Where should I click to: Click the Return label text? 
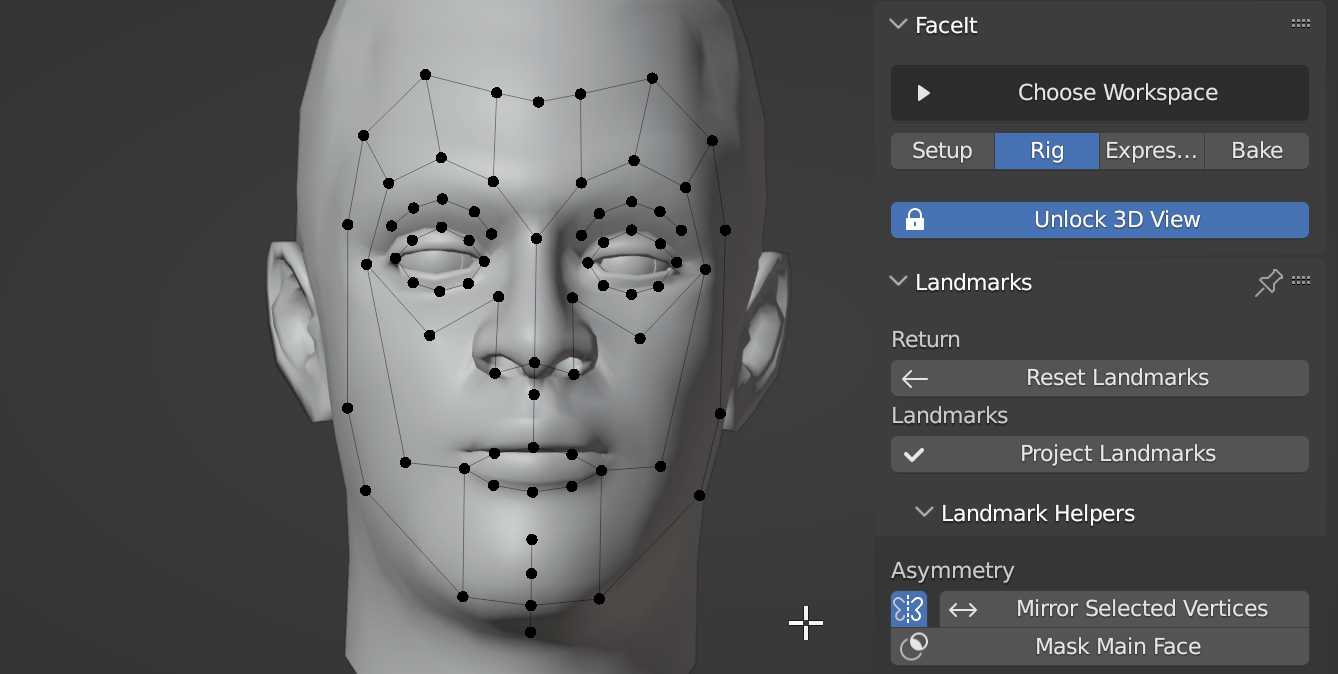[x=925, y=340]
